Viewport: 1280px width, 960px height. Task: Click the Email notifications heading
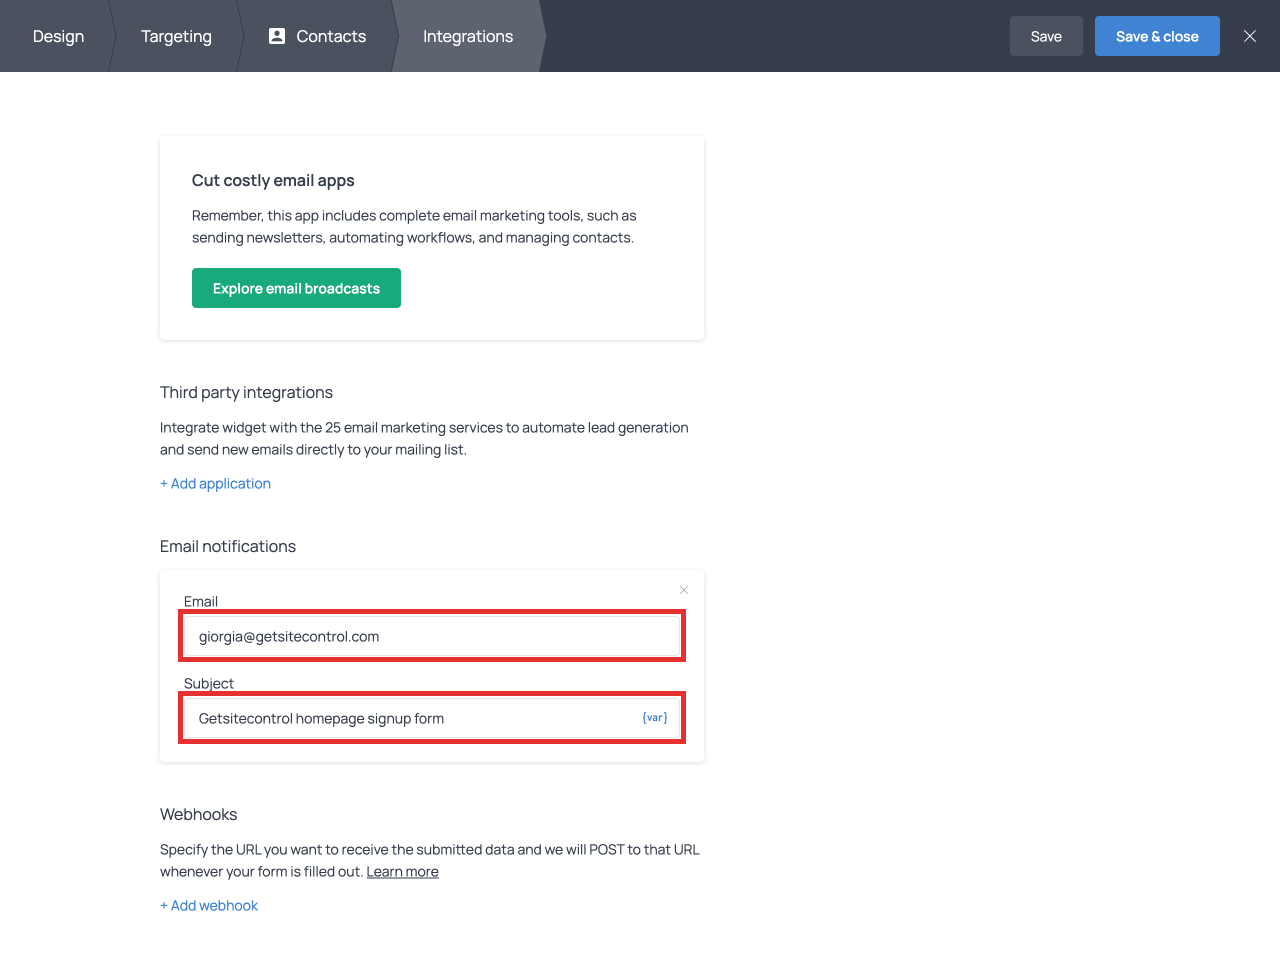[x=228, y=547]
